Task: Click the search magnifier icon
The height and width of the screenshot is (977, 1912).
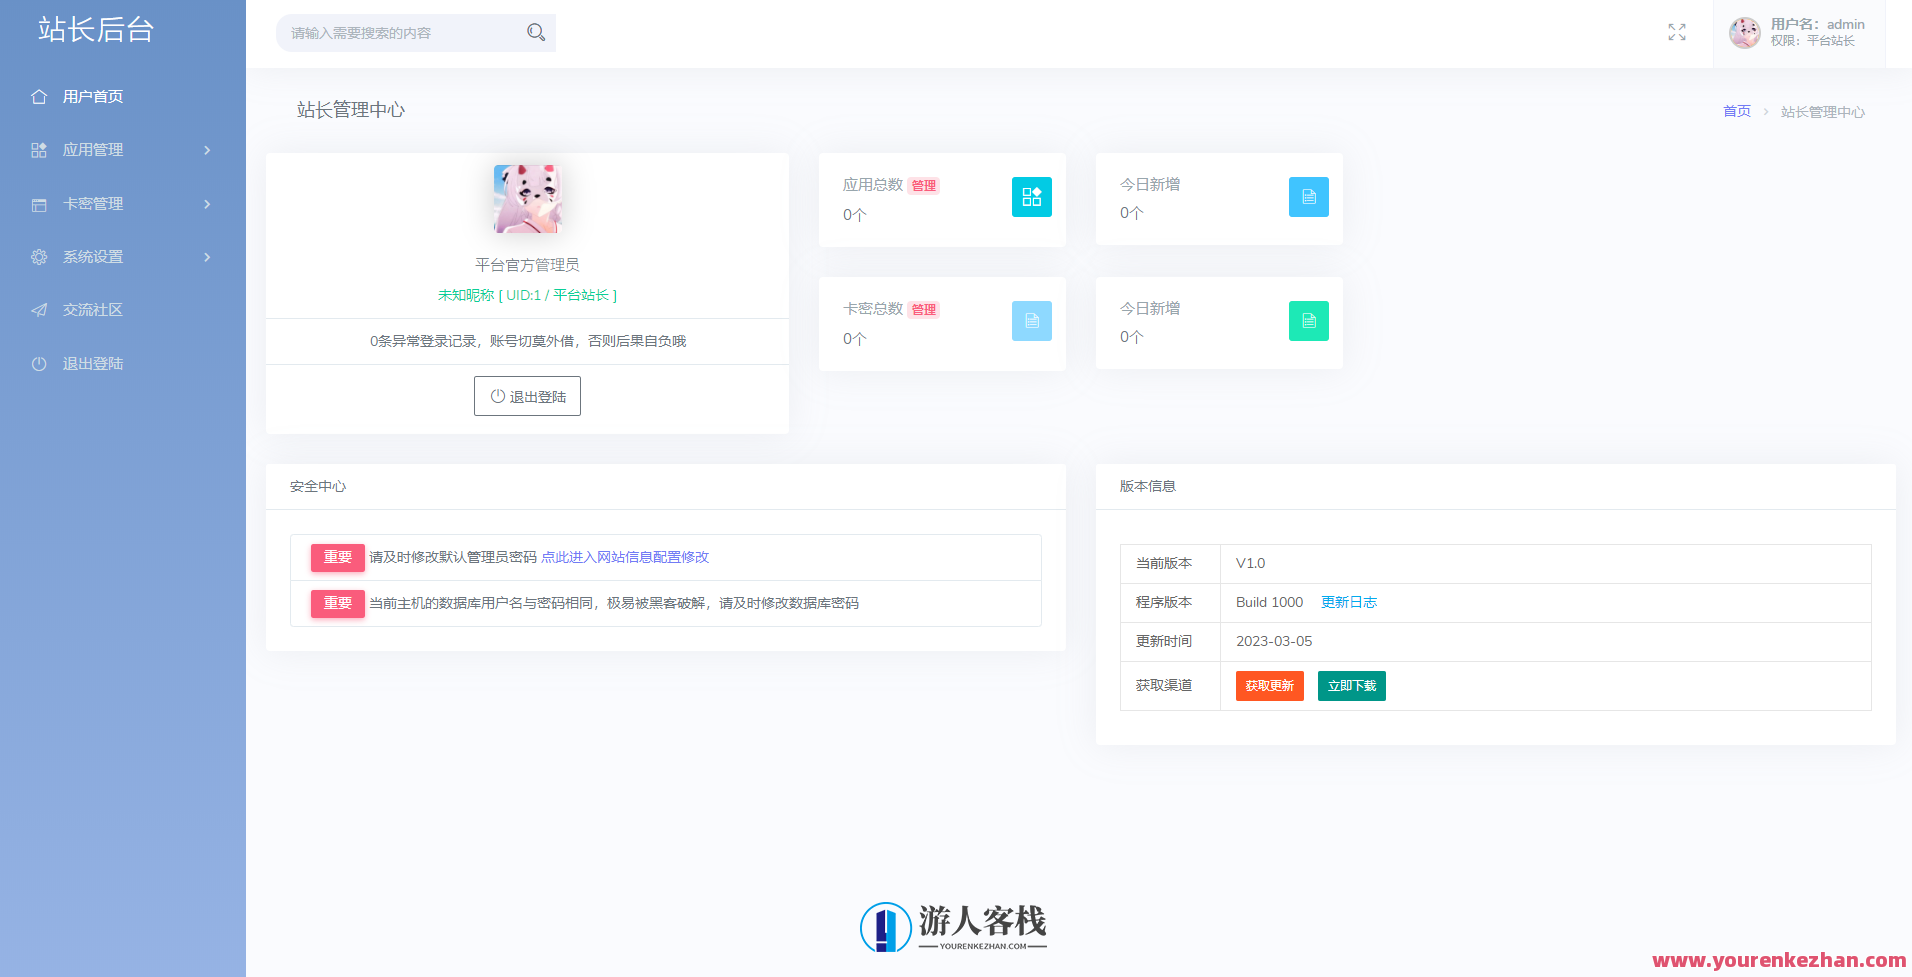Action: (536, 32)
